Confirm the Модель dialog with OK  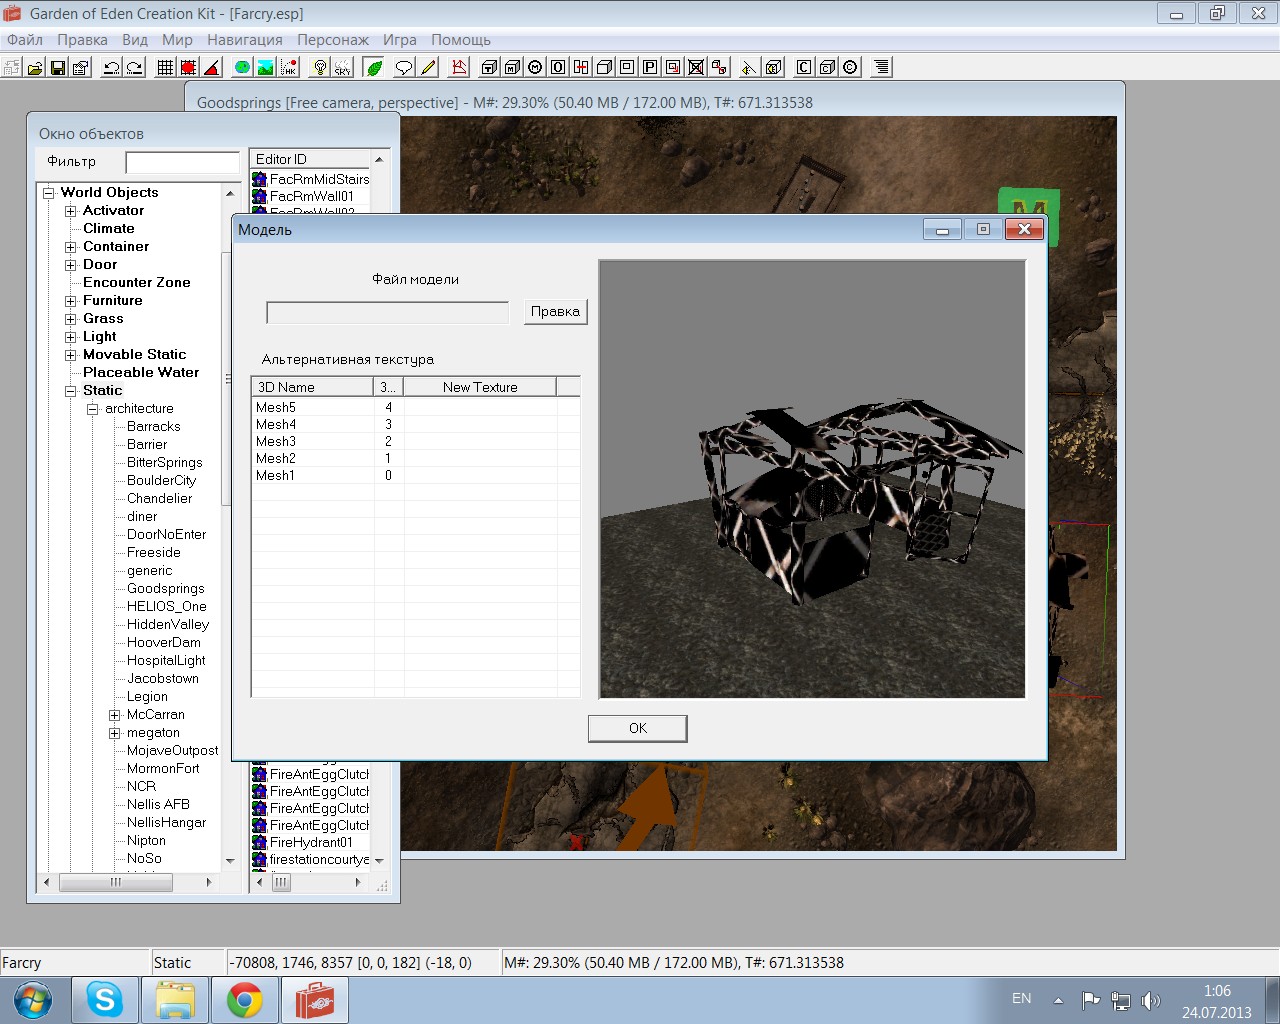pos(638,728)
